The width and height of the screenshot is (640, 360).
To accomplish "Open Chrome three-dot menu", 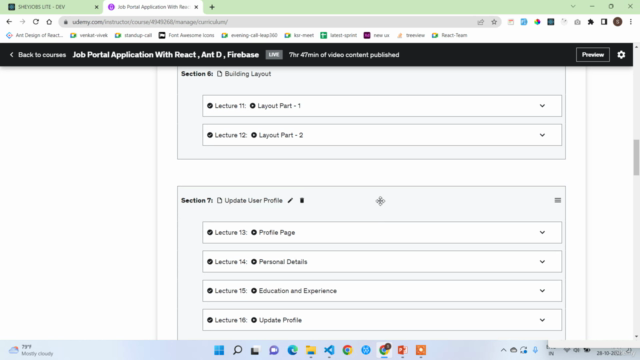I will click(x=631, y=22).
